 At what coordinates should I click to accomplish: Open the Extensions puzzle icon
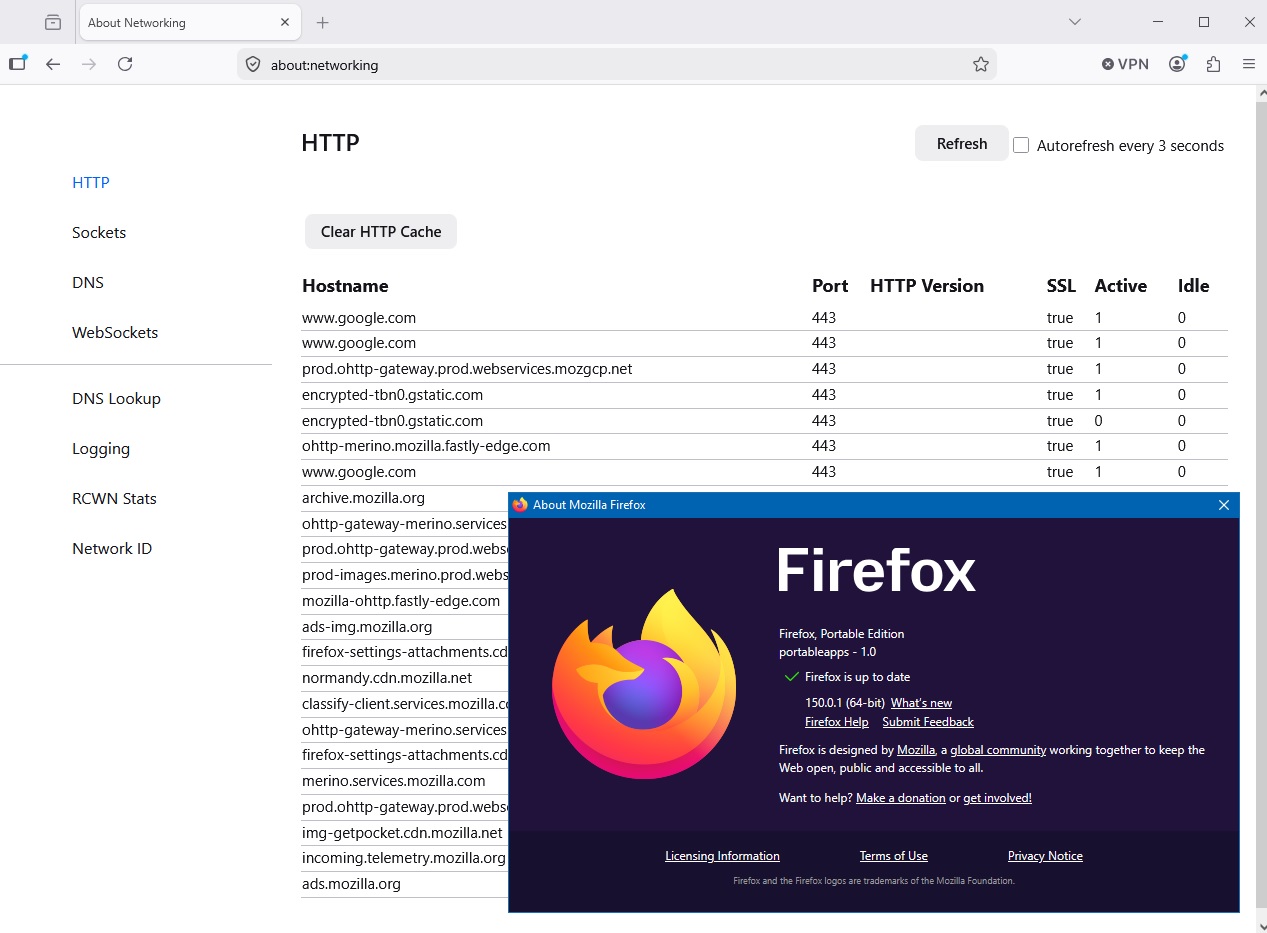(1214, 64)
